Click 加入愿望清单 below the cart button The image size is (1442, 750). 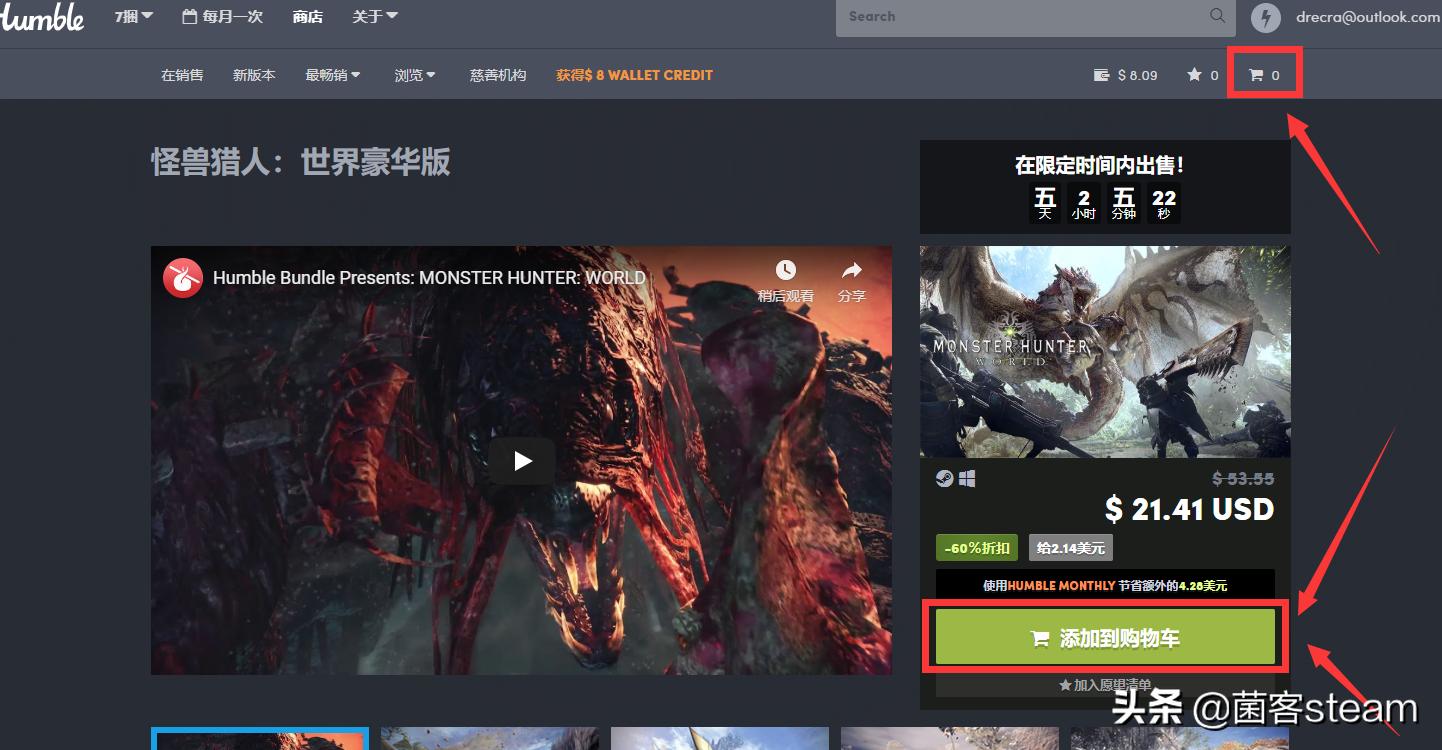[x=1105, y=685]
